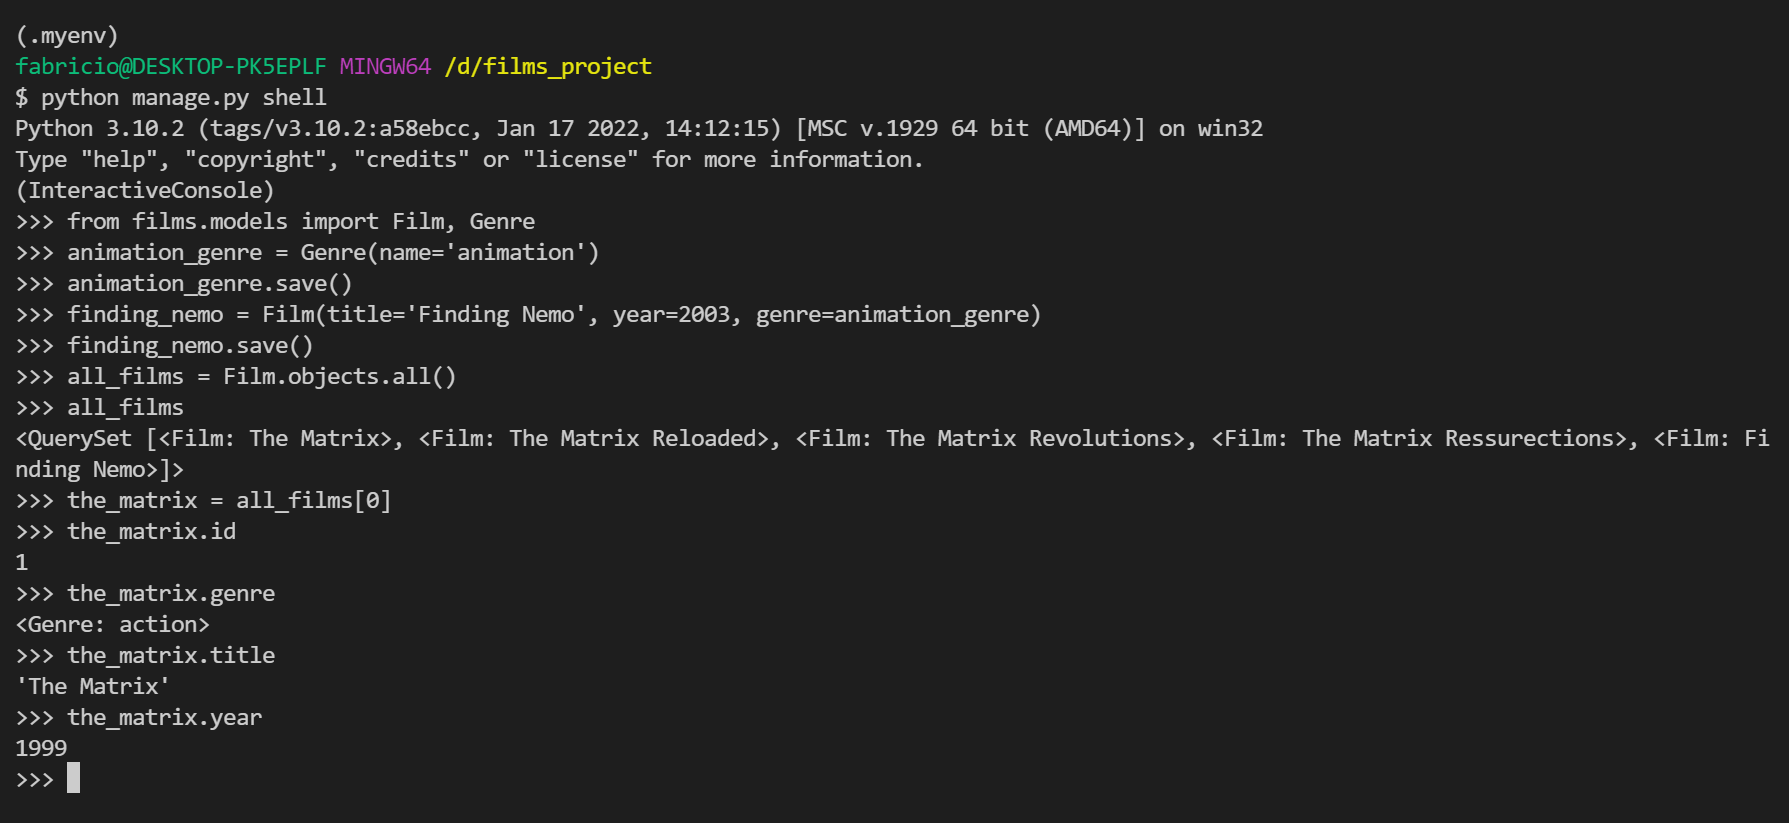Click the terminal cursor at the last prompt
Image resolution: width=1789 pixels, height=823 pixels.
point(73,778)
